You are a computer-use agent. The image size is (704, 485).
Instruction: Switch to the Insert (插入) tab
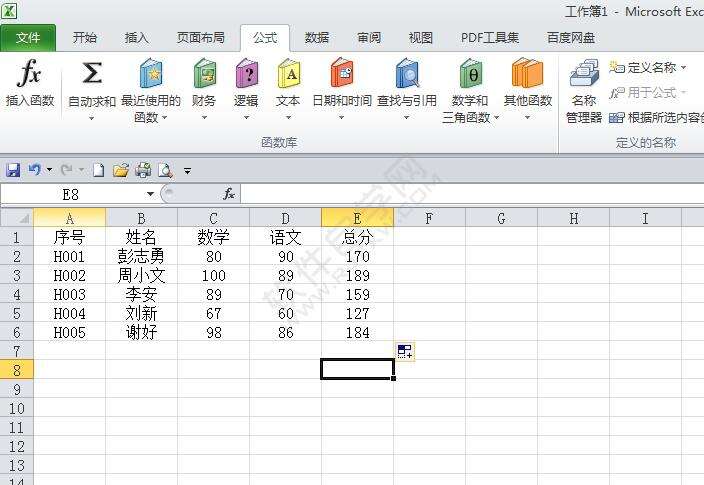pos(136,38)
